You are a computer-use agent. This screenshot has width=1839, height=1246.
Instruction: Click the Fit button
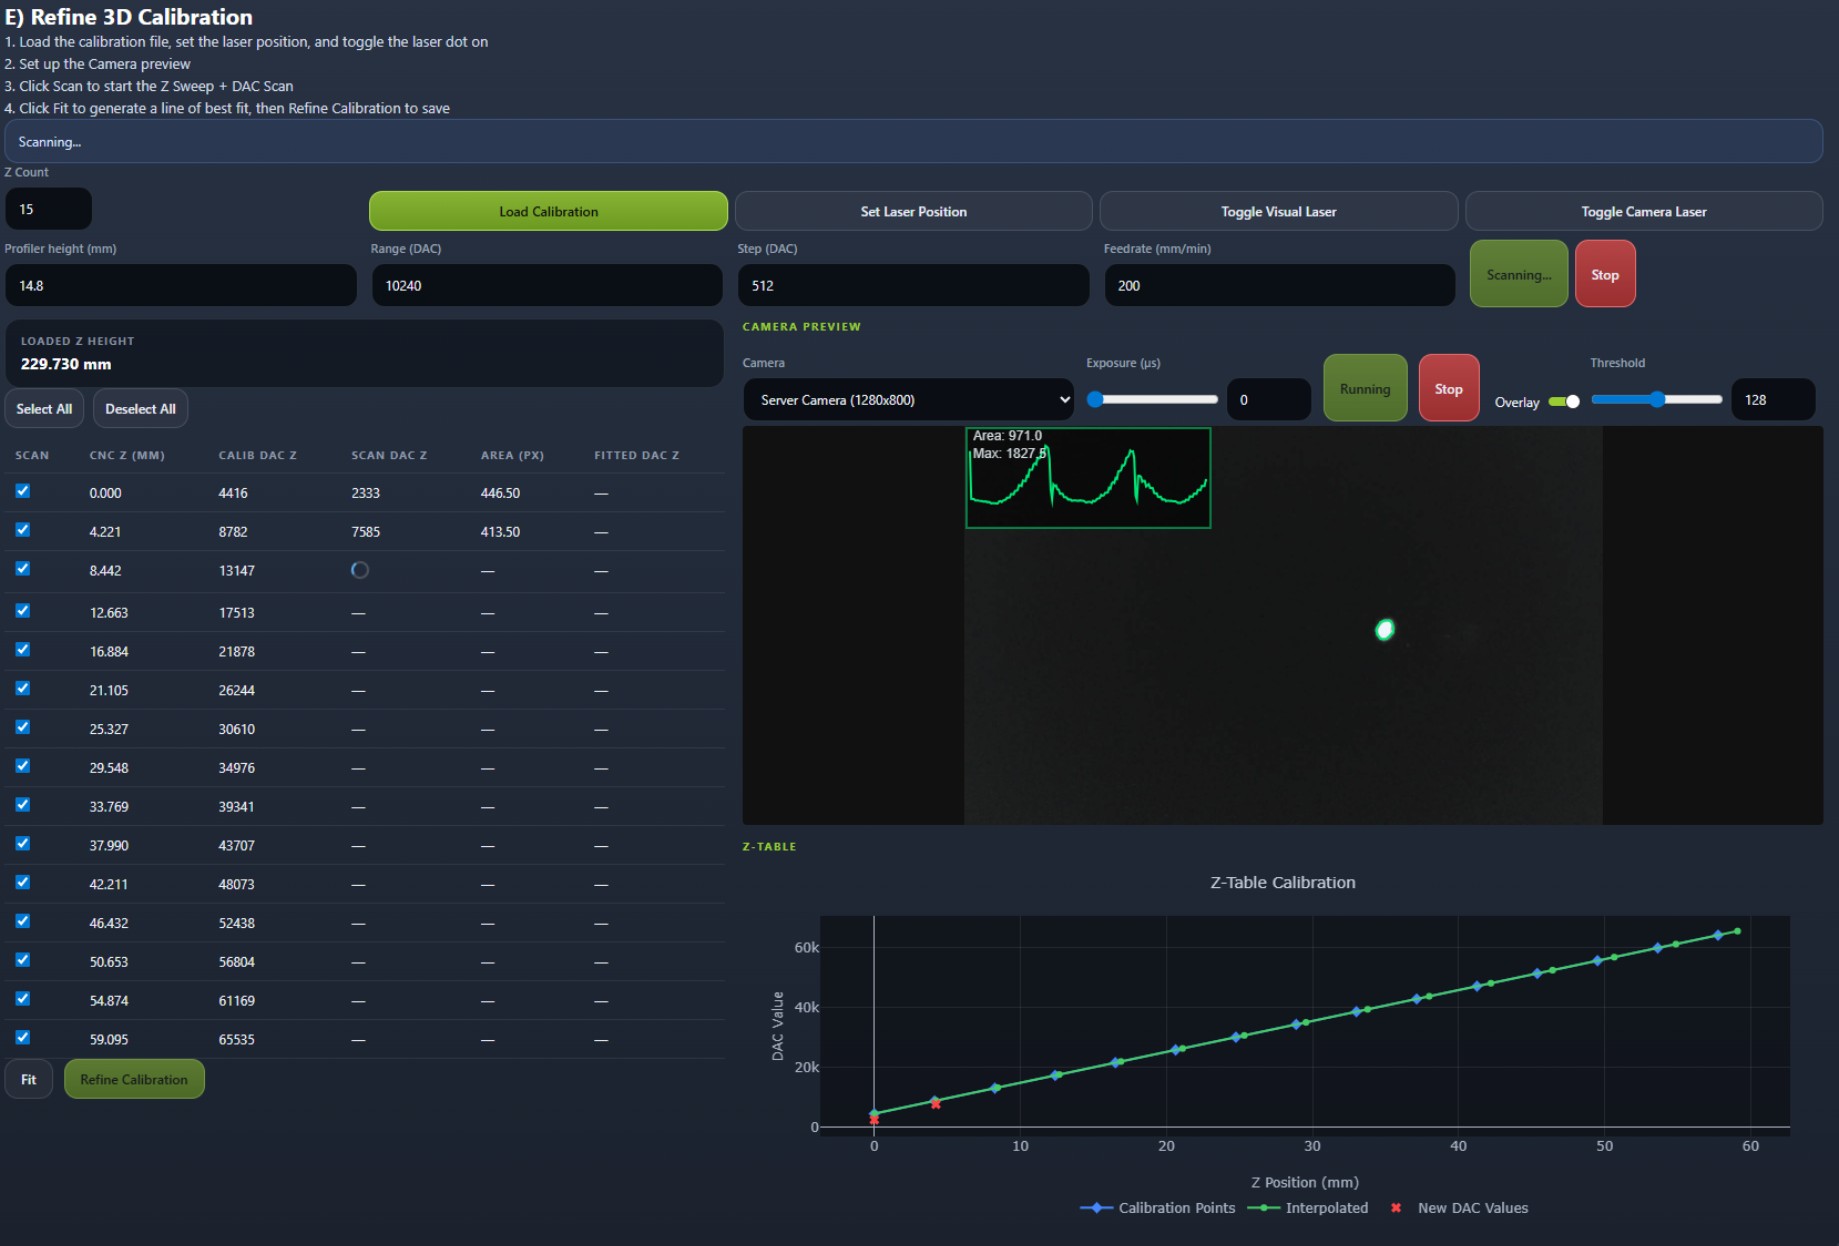(x=29, y=1079)
